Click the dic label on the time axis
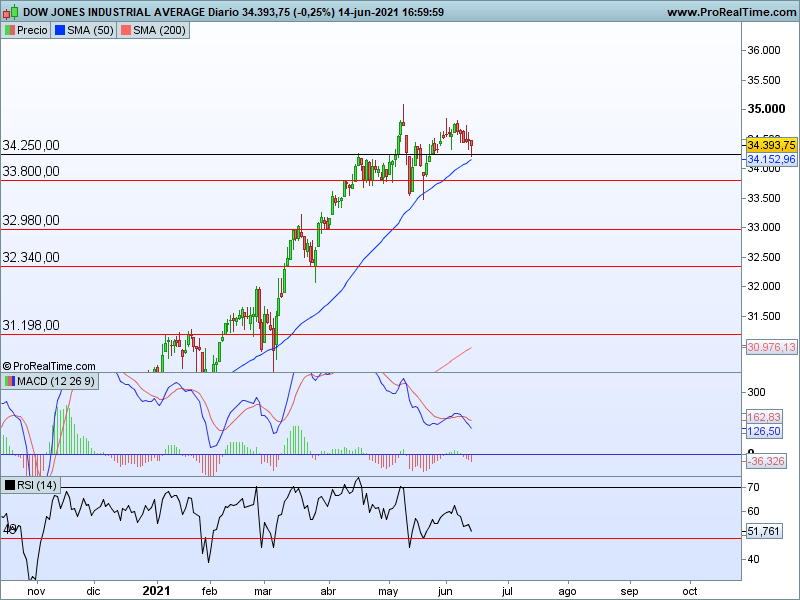 pos(93,591)
